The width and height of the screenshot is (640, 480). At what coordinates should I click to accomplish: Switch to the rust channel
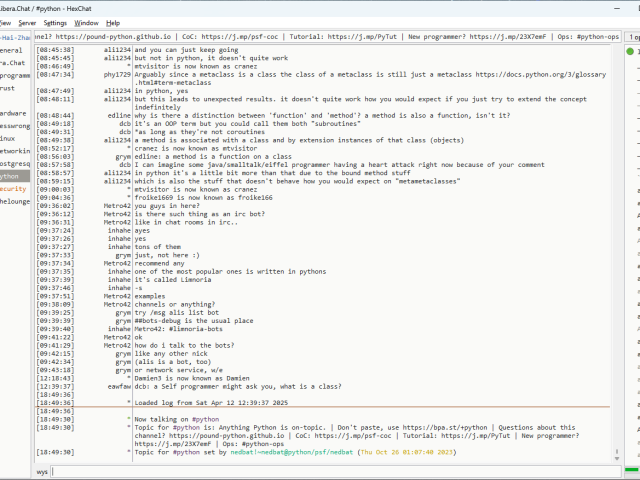[x=8, y=87]
